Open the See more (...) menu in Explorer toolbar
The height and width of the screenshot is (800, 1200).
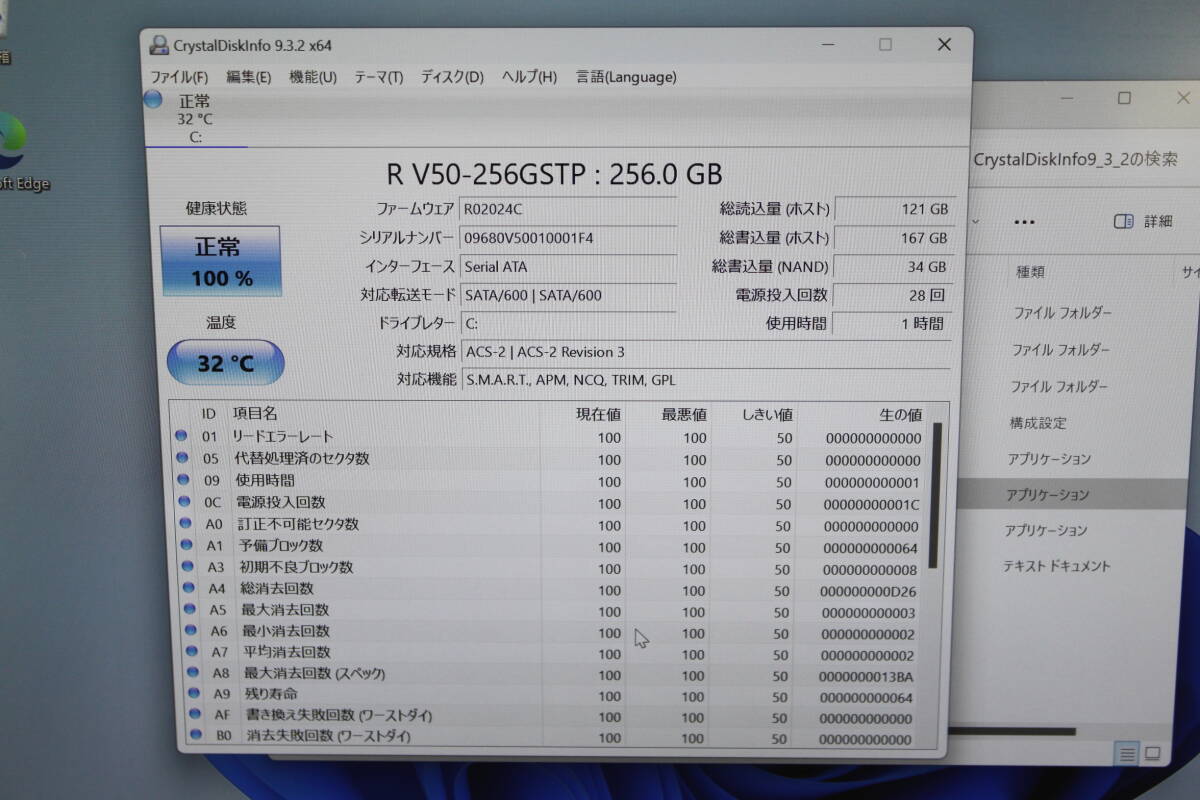tap(1024, 221)
